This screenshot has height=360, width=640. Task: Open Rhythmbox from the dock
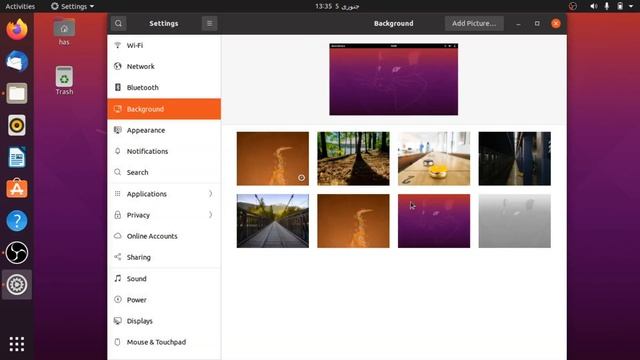click(x=17, y=125)
